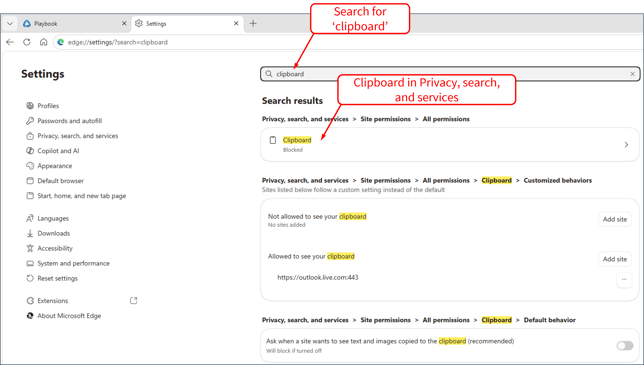Expand Clipboard result with right chevron
Image resolution: width=644 pixels, height=365 pixels.
click(x=626, y=145)
